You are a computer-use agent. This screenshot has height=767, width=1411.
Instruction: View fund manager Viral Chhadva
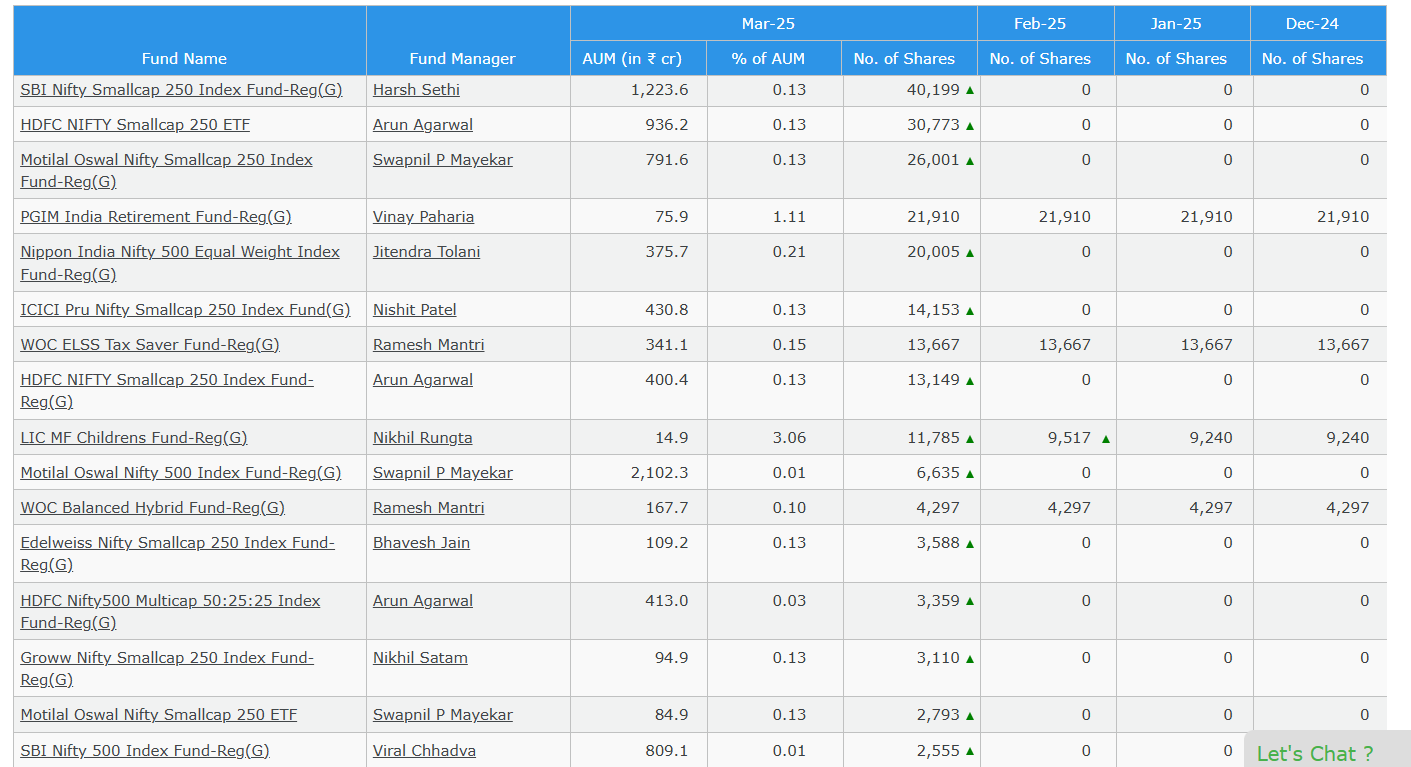424,751
